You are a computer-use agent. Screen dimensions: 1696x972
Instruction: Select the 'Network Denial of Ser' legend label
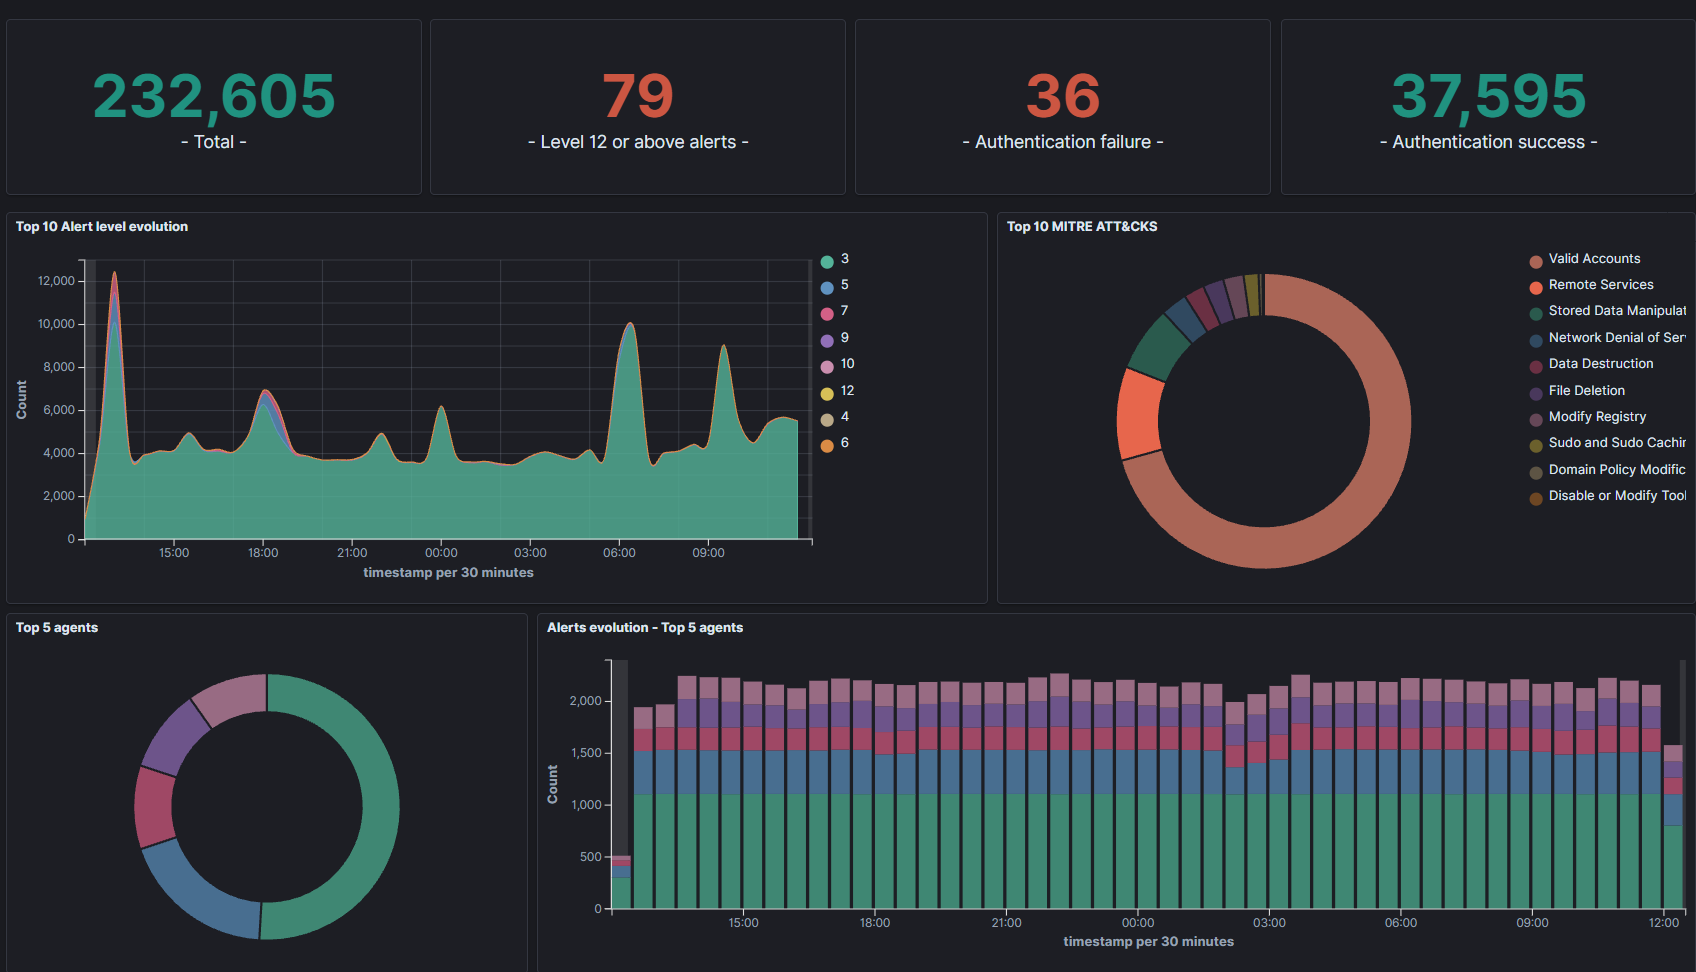coord(1617,338)
